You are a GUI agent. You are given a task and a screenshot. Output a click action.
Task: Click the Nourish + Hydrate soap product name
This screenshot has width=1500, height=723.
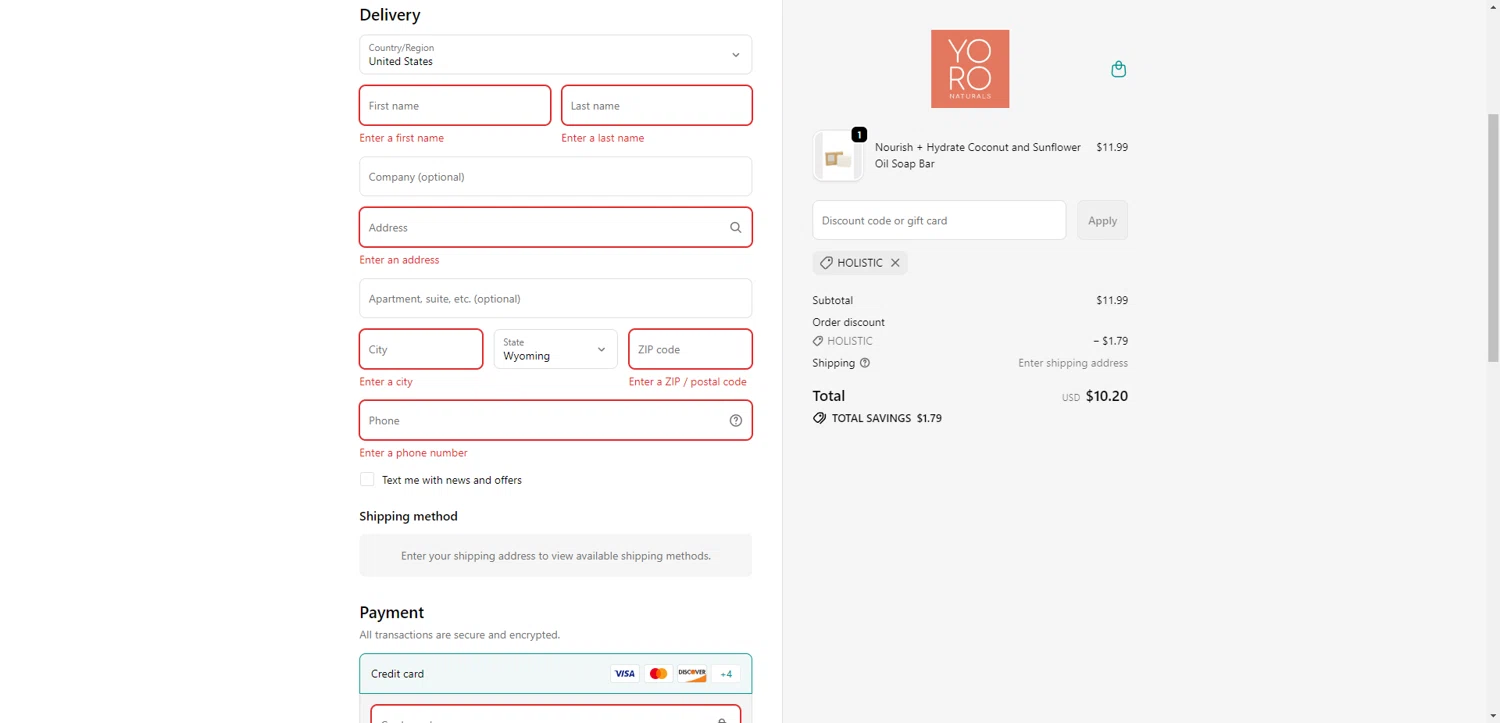click(x=978, y=155)
